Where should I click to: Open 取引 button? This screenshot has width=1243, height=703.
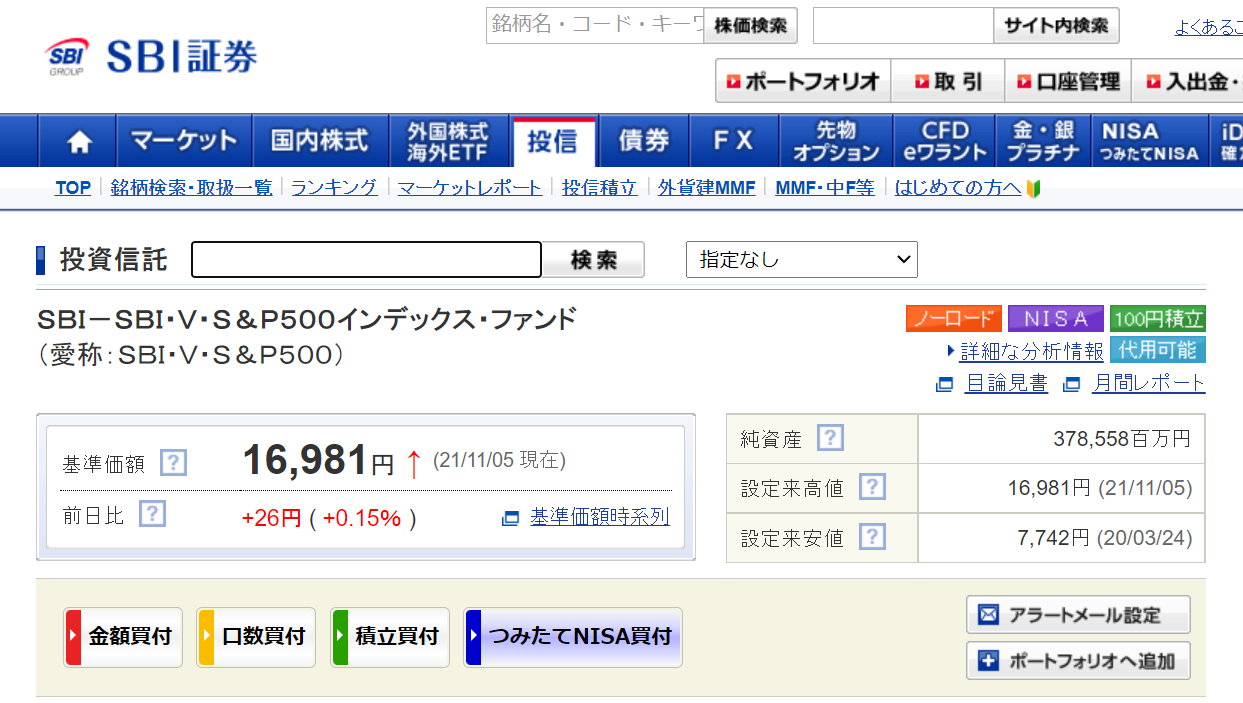948,81
